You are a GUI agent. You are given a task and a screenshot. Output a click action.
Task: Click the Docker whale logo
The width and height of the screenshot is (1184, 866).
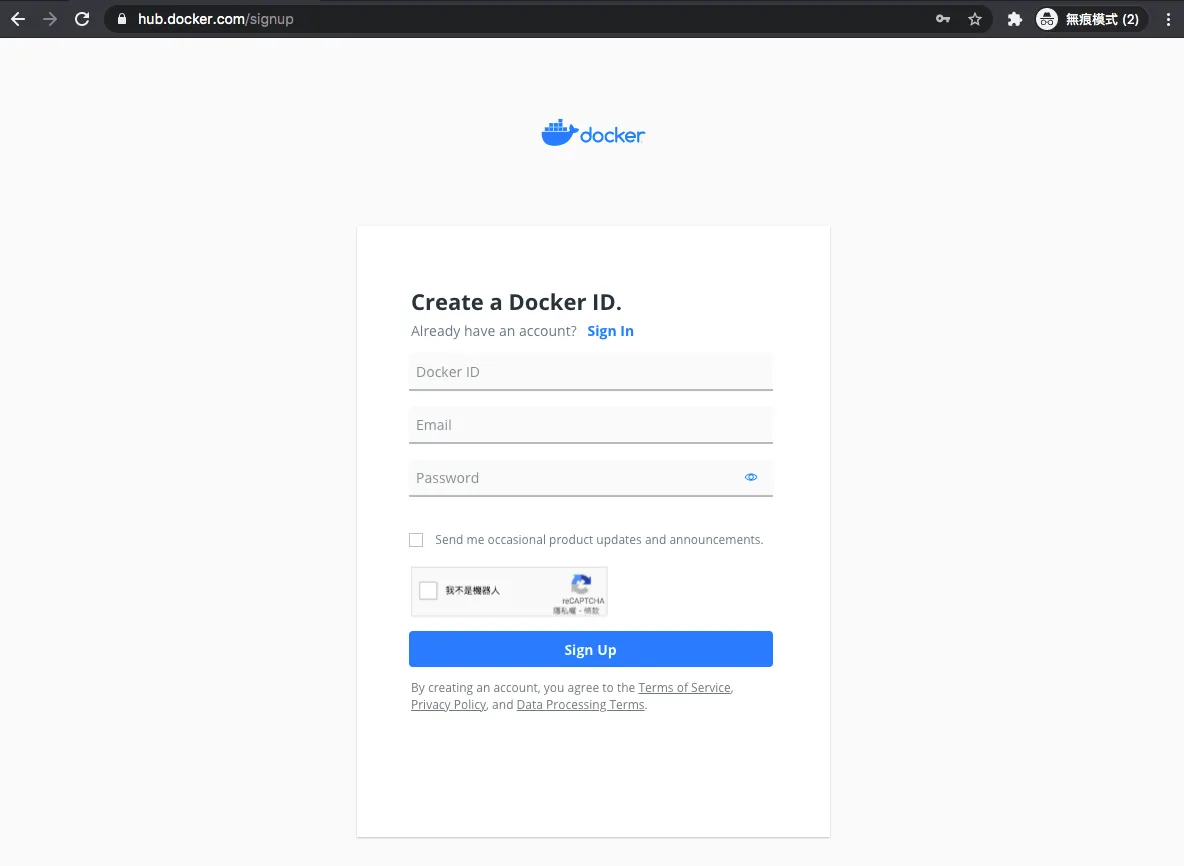point(593,133)
